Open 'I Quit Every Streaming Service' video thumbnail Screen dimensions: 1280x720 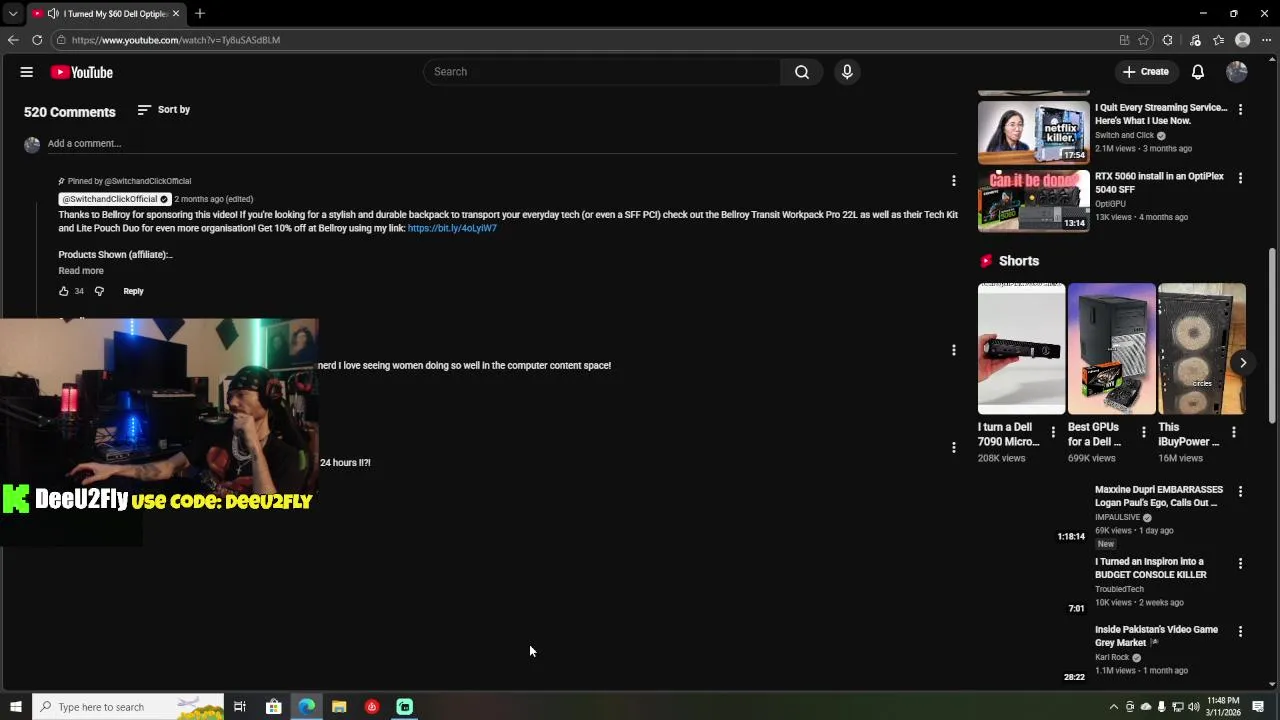pos(1034,133)
